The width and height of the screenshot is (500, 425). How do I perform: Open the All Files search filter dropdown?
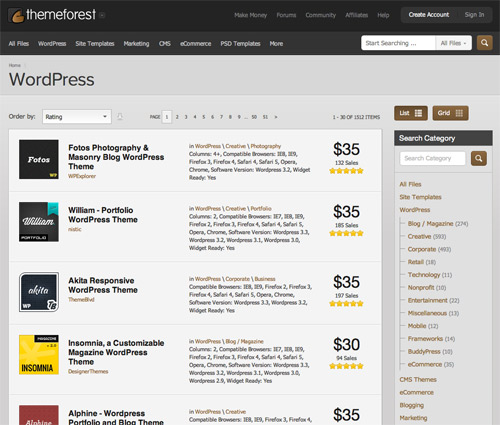[453, 43]
